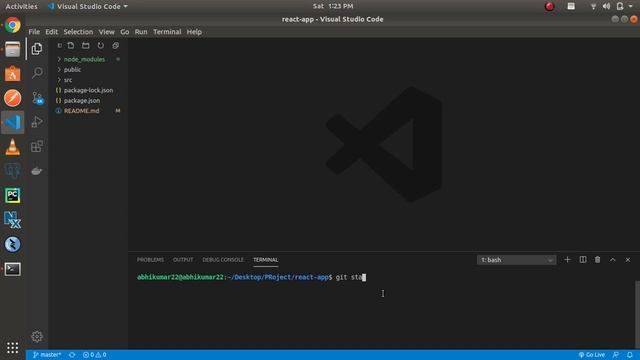640x360 pixels.
Task: Click the New File icon in Explorer
Action: tap(71, 45)
